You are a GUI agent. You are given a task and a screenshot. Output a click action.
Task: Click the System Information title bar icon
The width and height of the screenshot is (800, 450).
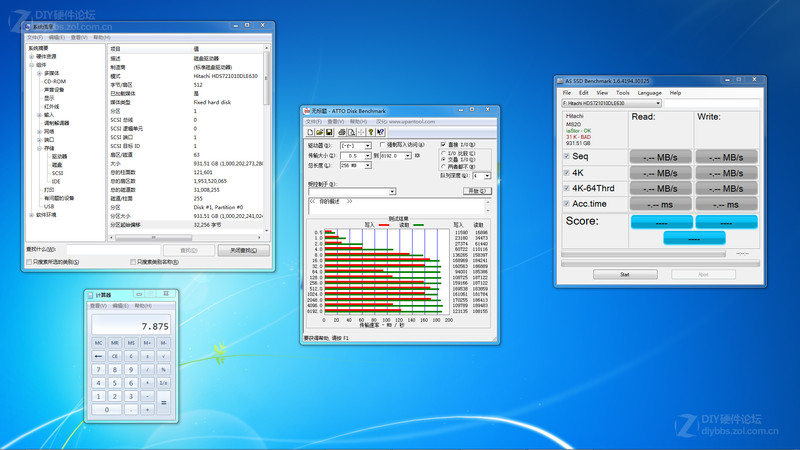click(x=28, y=27)
